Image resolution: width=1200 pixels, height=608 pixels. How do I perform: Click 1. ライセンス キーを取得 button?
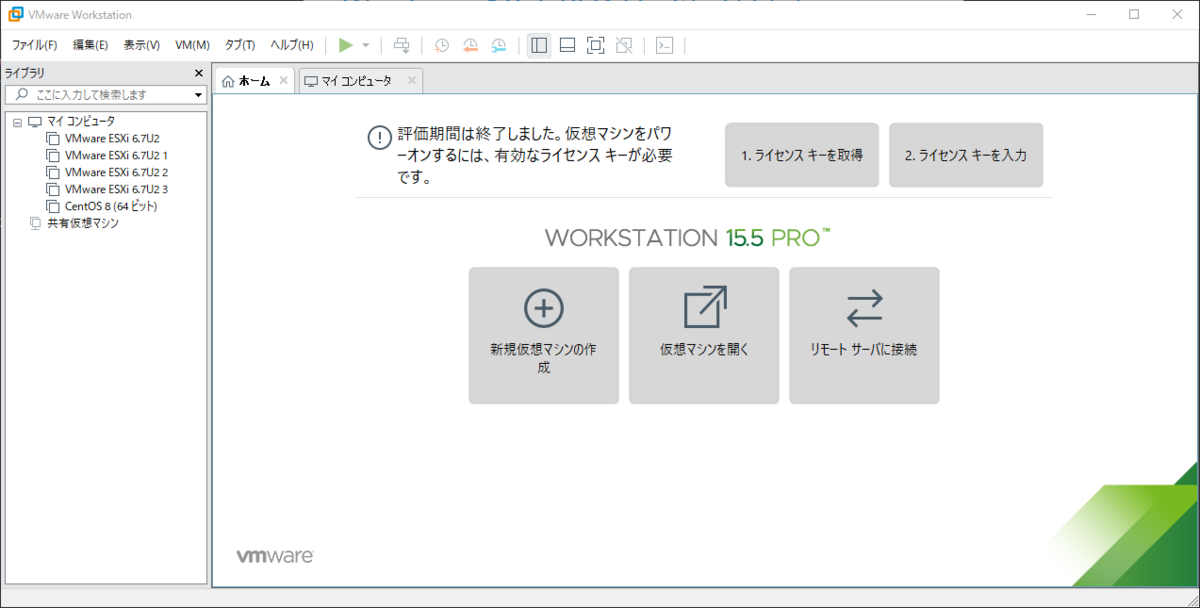click(x=802, y=155)
